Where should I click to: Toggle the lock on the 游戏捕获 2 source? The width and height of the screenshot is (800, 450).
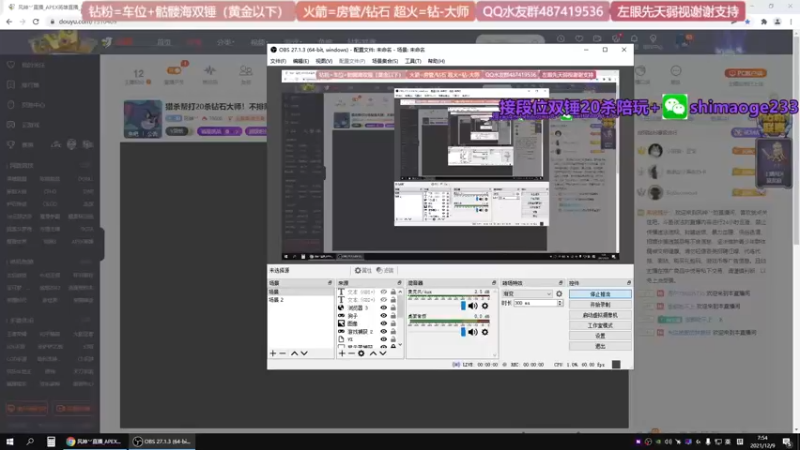(x=393, y=332)
